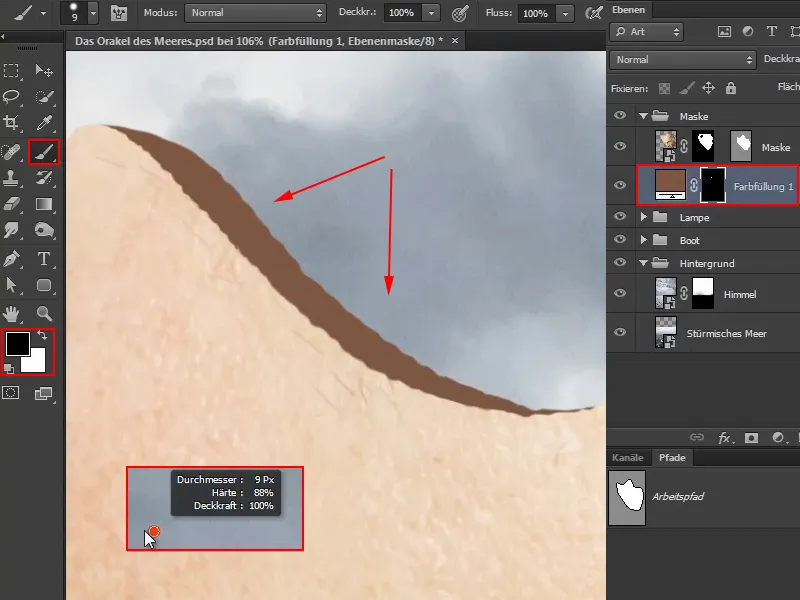Select the History Brush tool
The height and width of the screenshot is (600, 800).
(x=44, y=178)
